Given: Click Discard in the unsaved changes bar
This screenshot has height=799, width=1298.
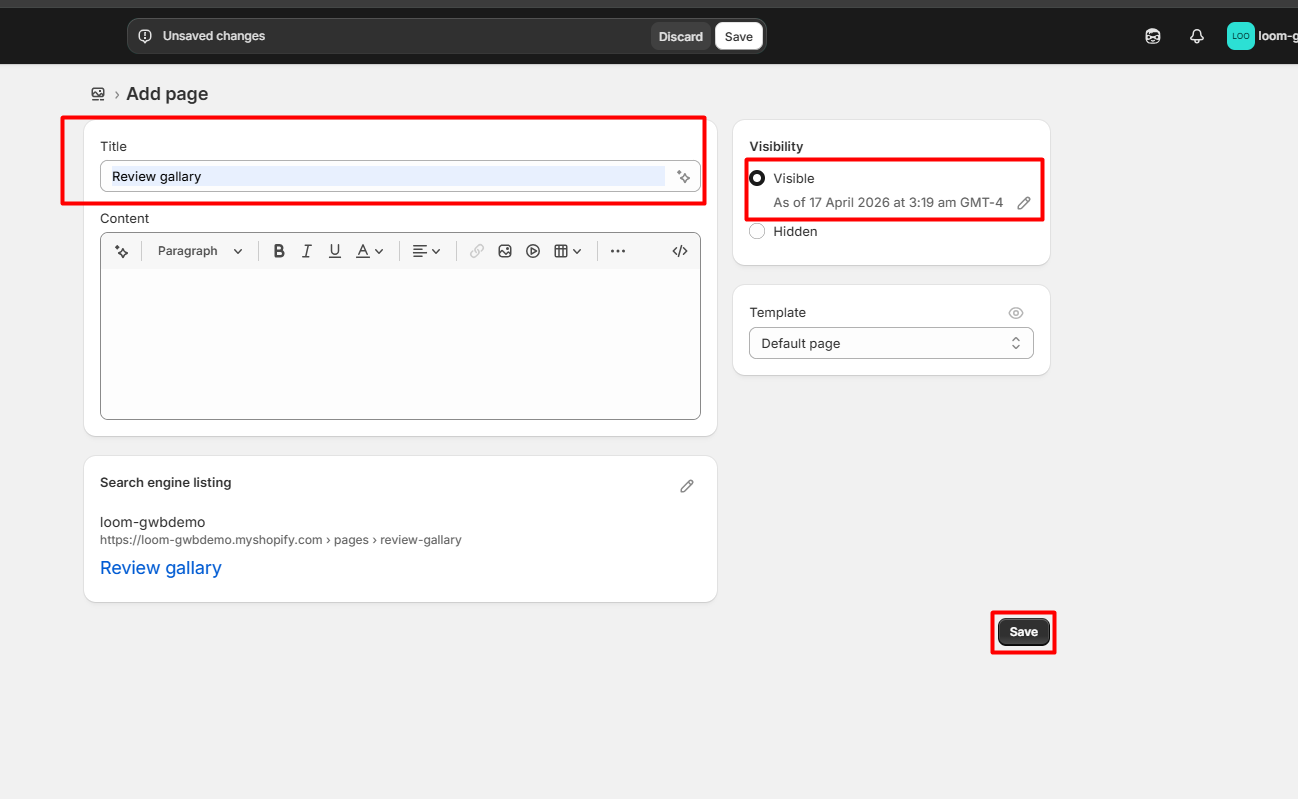Looking at the screenshot, I should point(680,36).
